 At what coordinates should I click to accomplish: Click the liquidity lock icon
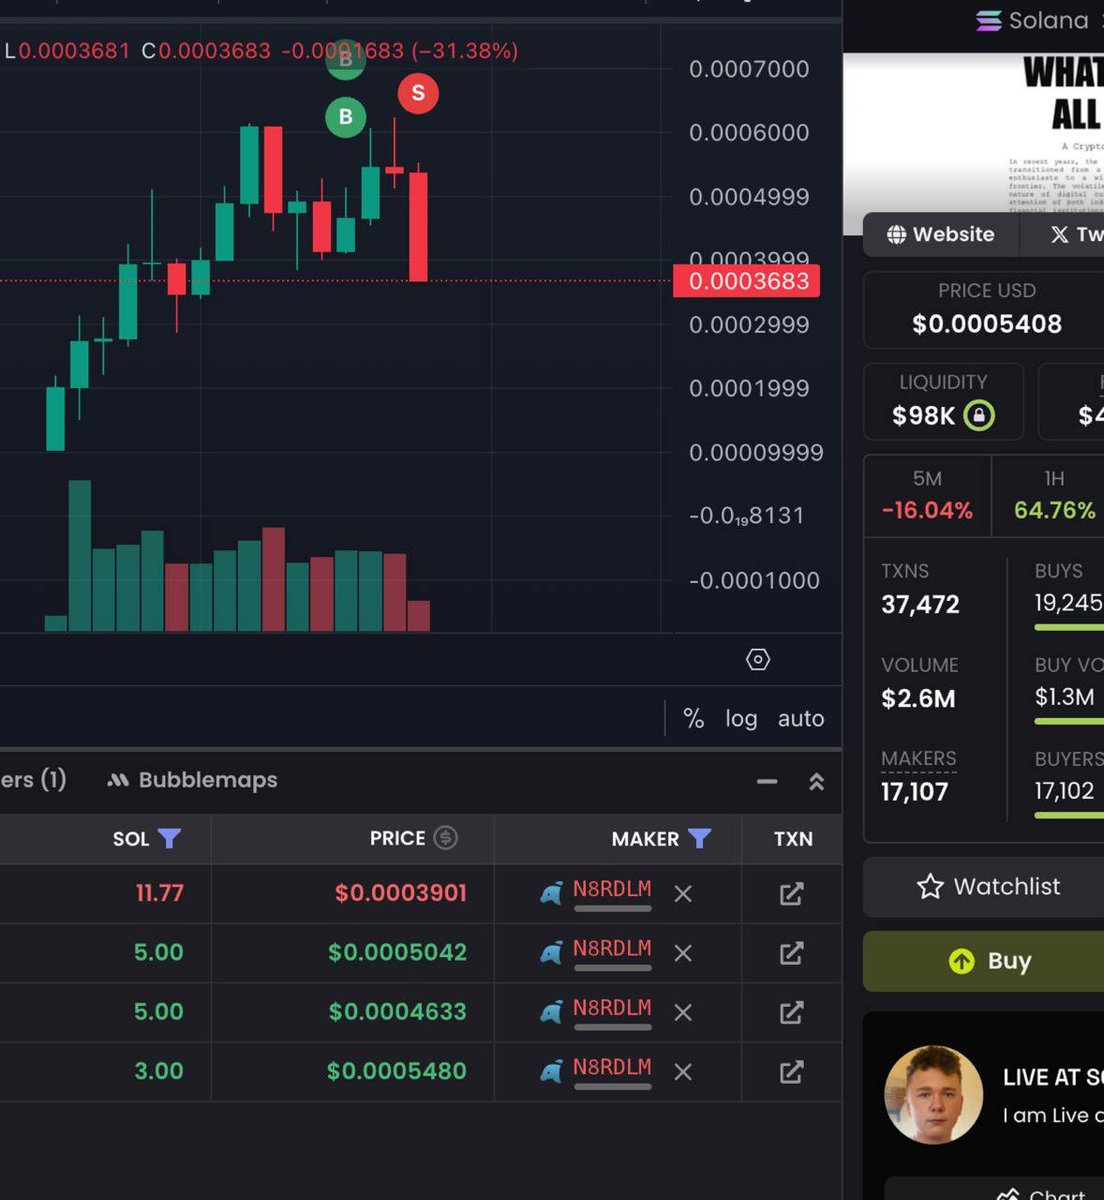pos(979,415)
